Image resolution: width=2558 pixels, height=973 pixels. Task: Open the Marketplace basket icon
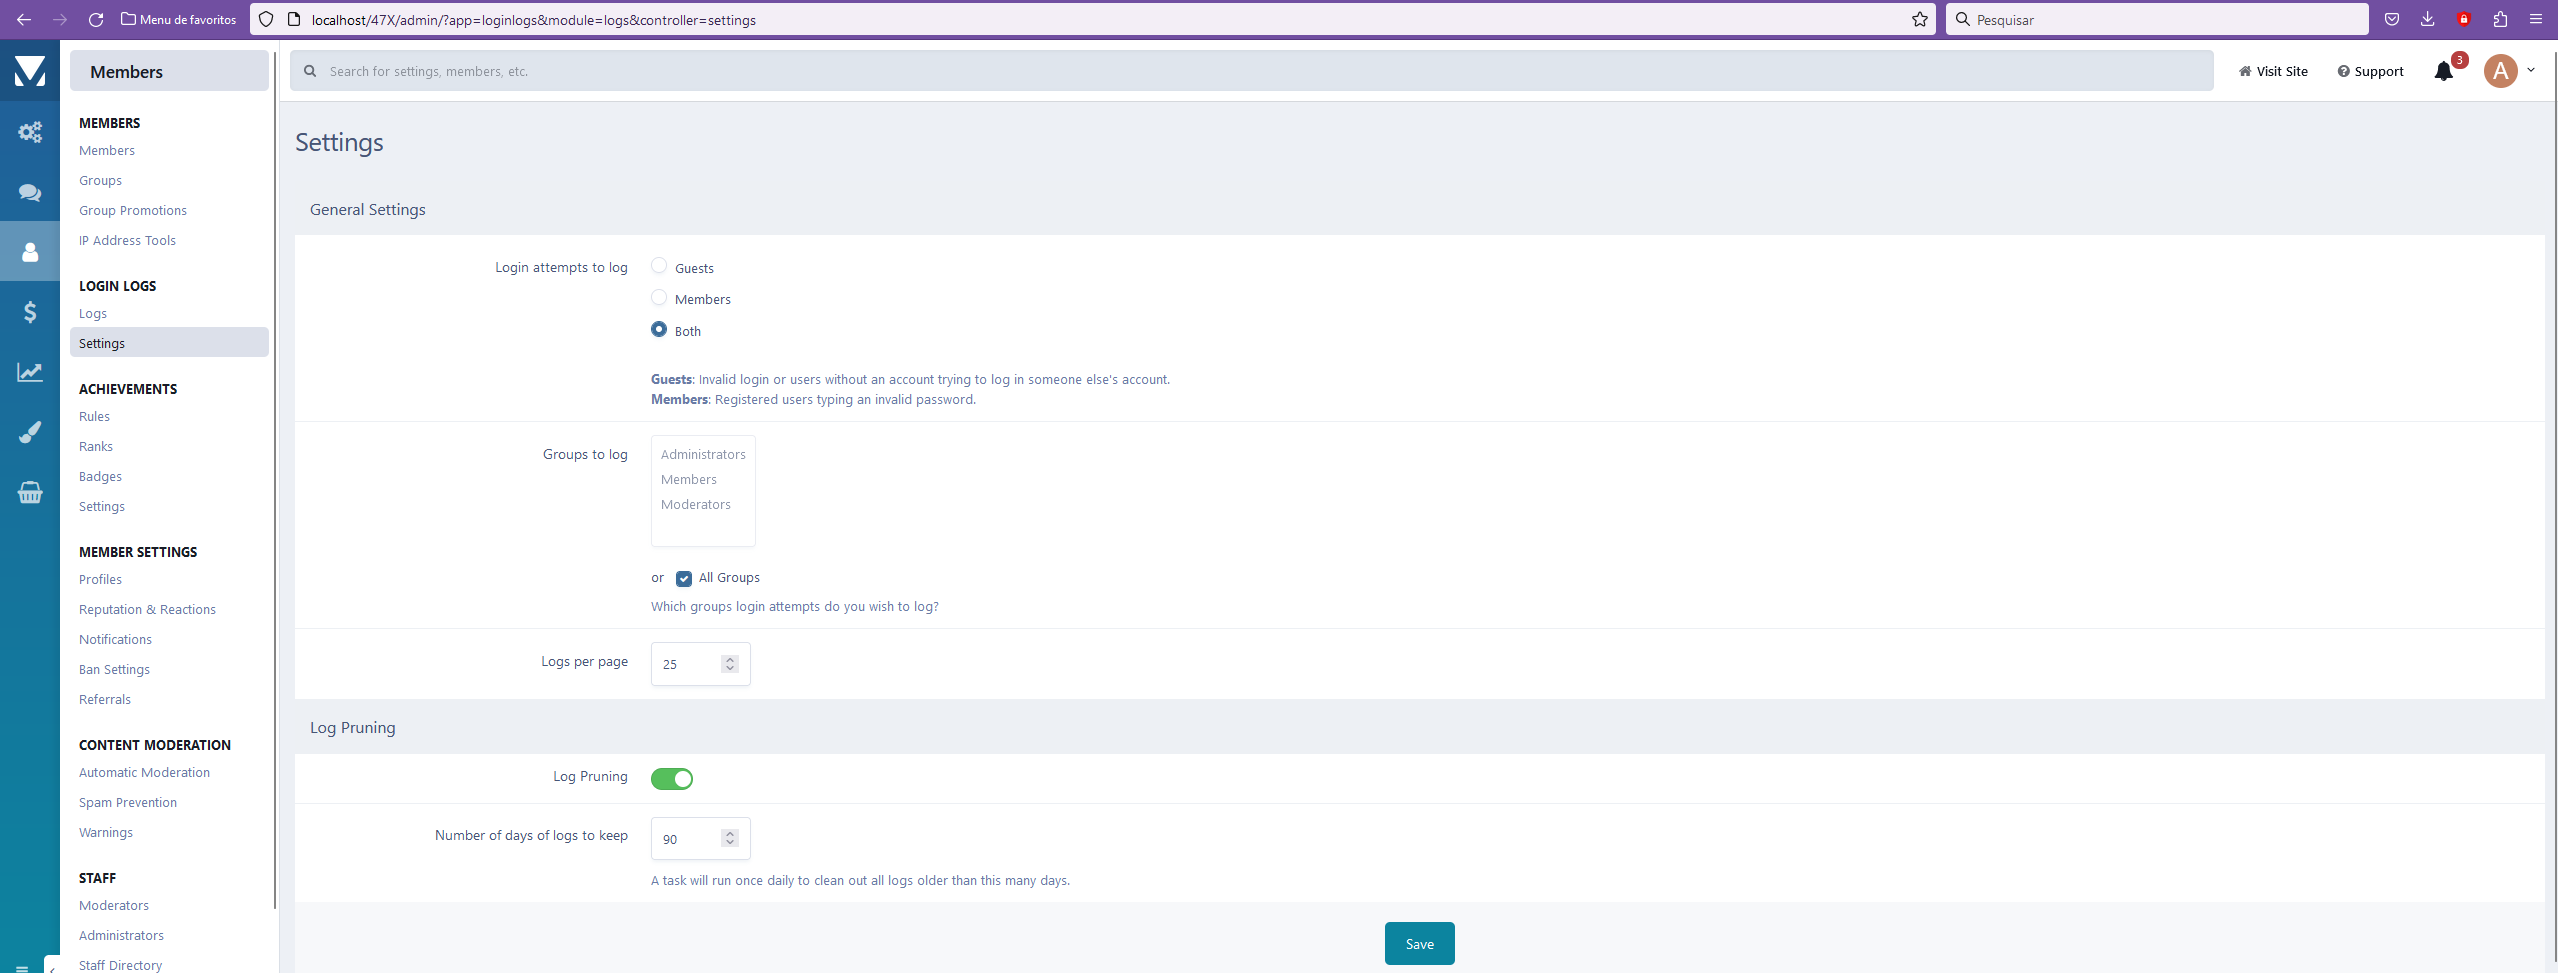[30, 491]
